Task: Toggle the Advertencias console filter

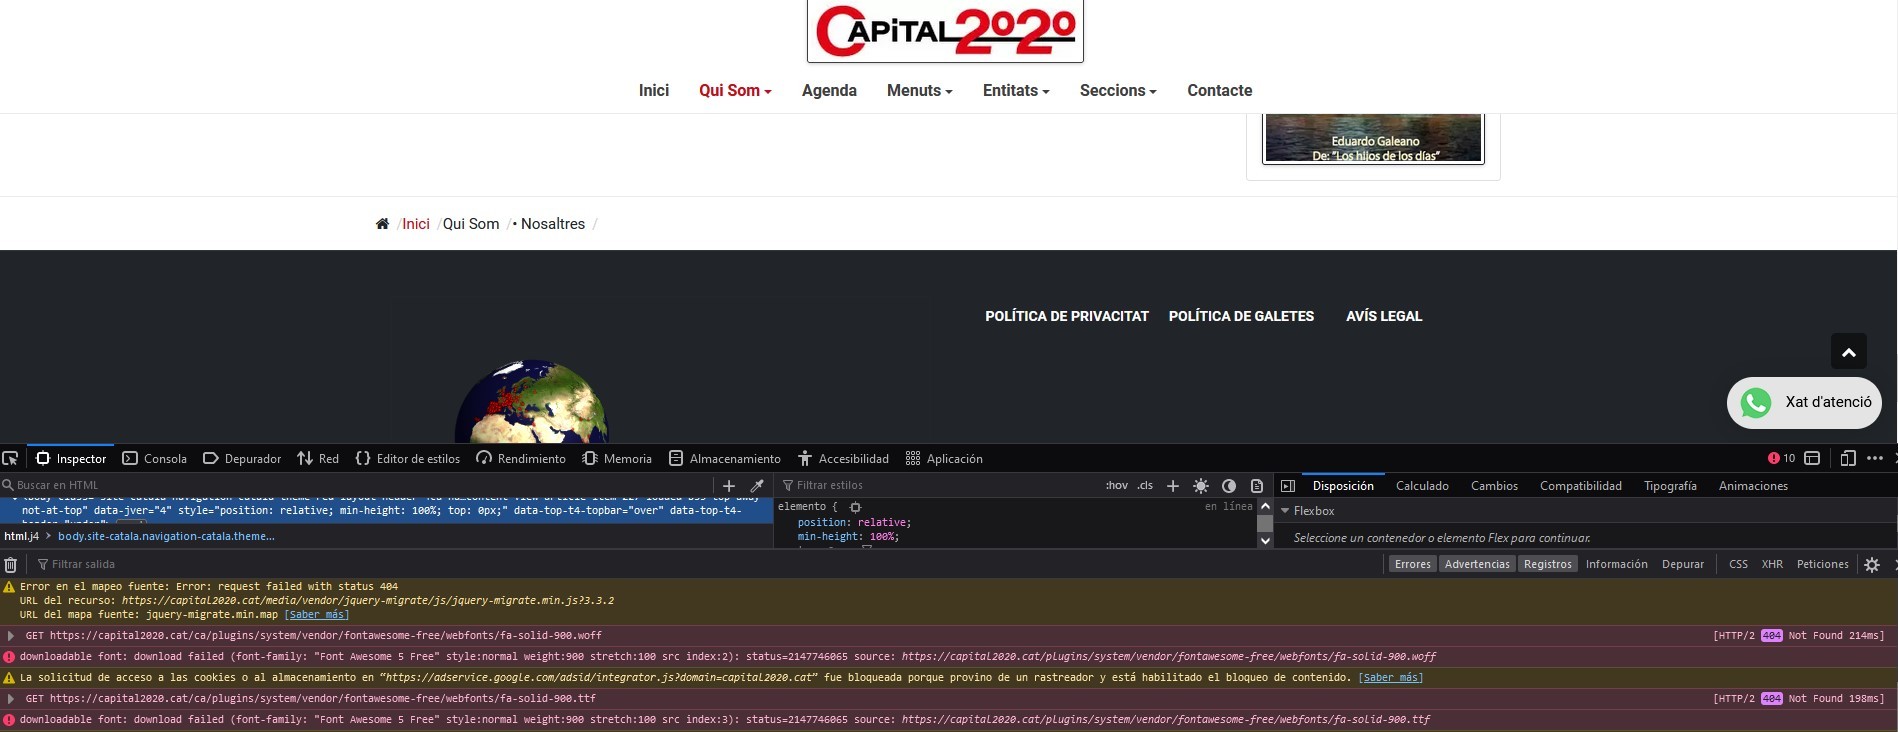Action: pyautogui.click(x=1477, y=564)
